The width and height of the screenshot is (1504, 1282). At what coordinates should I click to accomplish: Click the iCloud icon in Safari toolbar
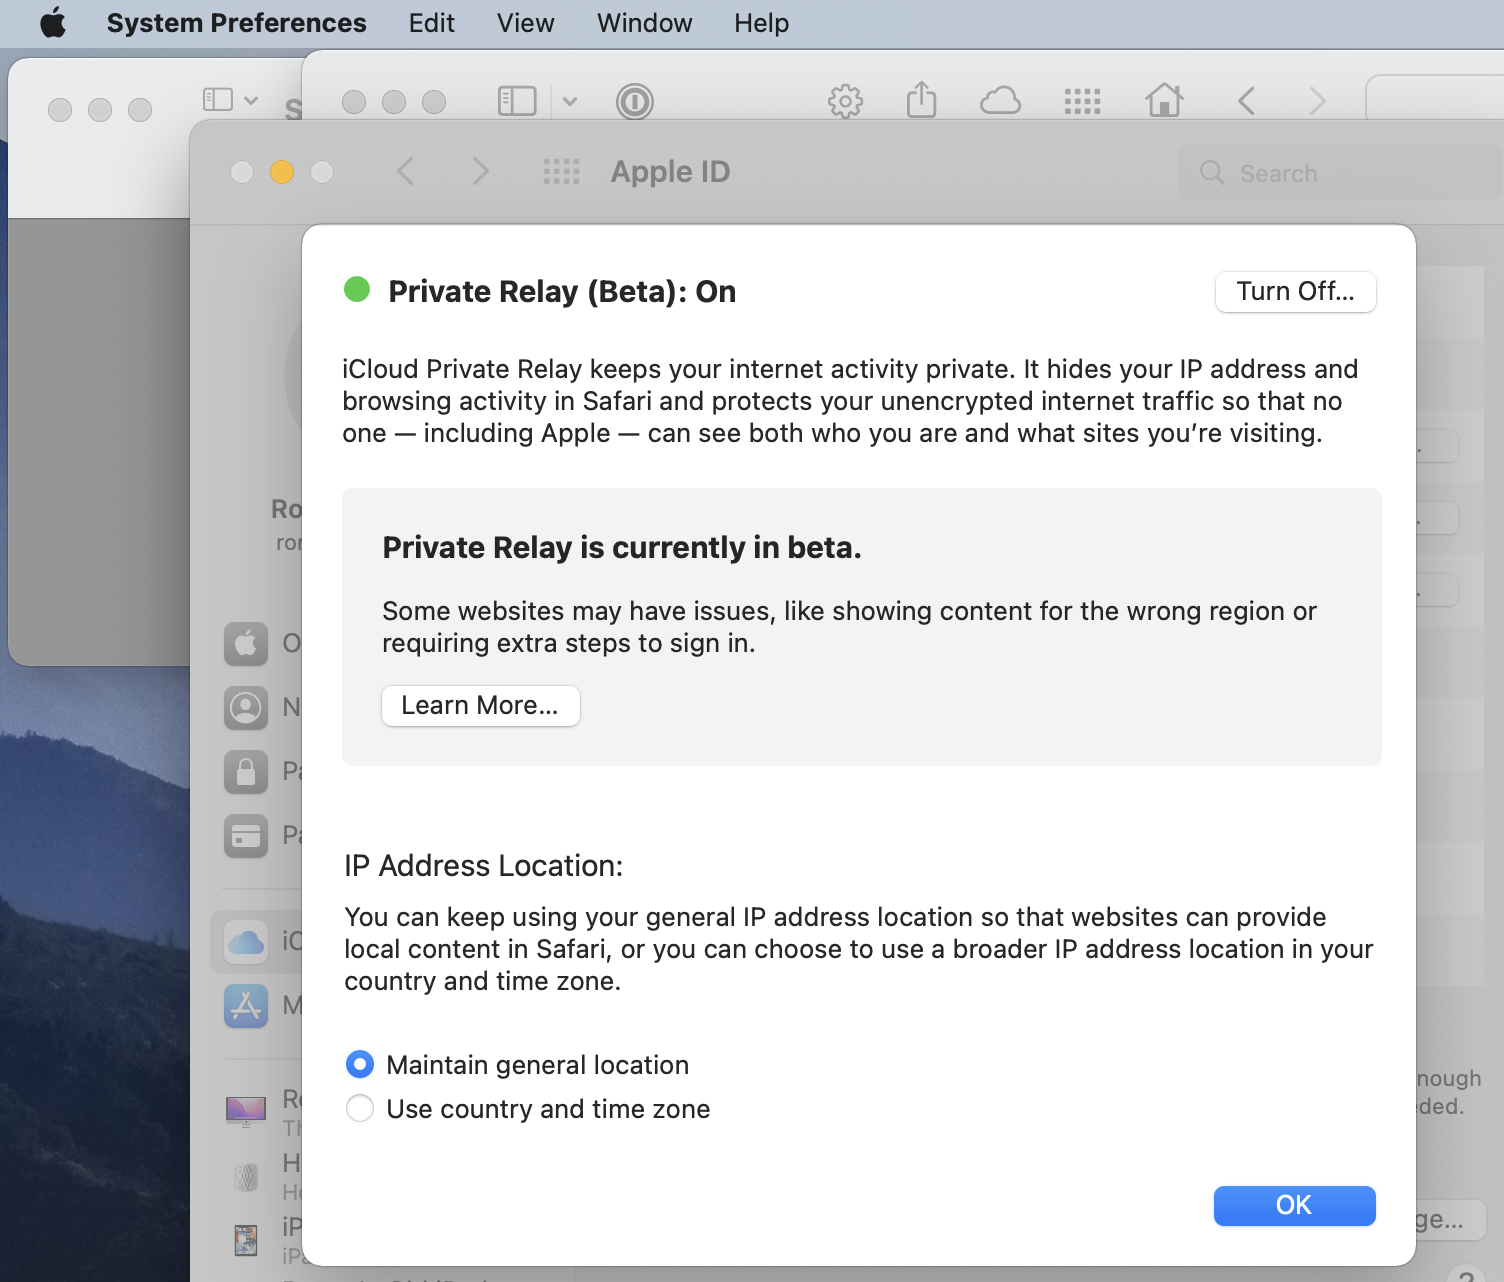point(1001,101)
